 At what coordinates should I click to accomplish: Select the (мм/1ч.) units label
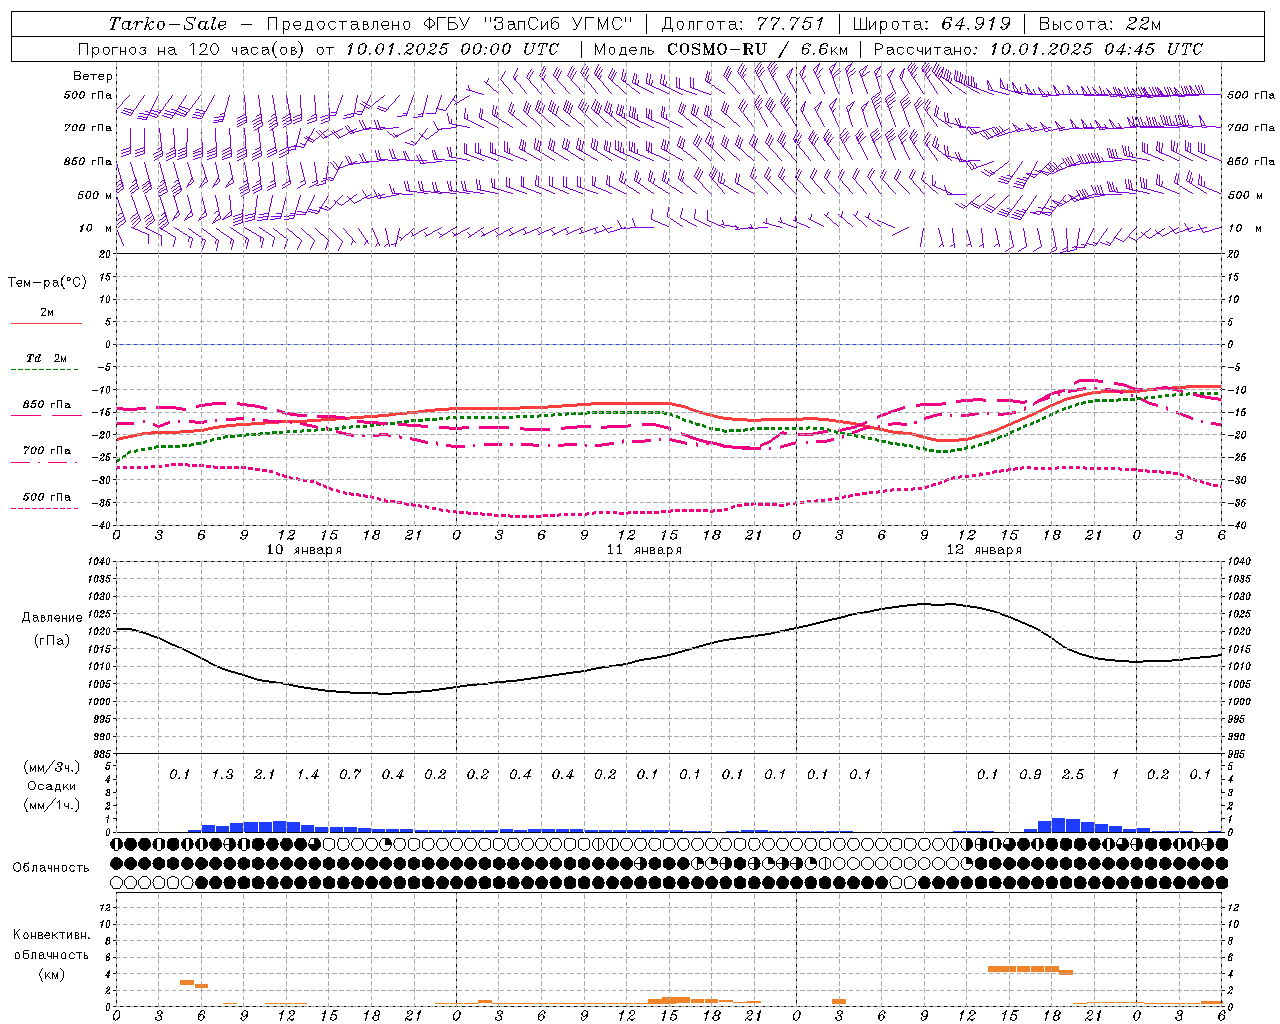tap(51, 806)
